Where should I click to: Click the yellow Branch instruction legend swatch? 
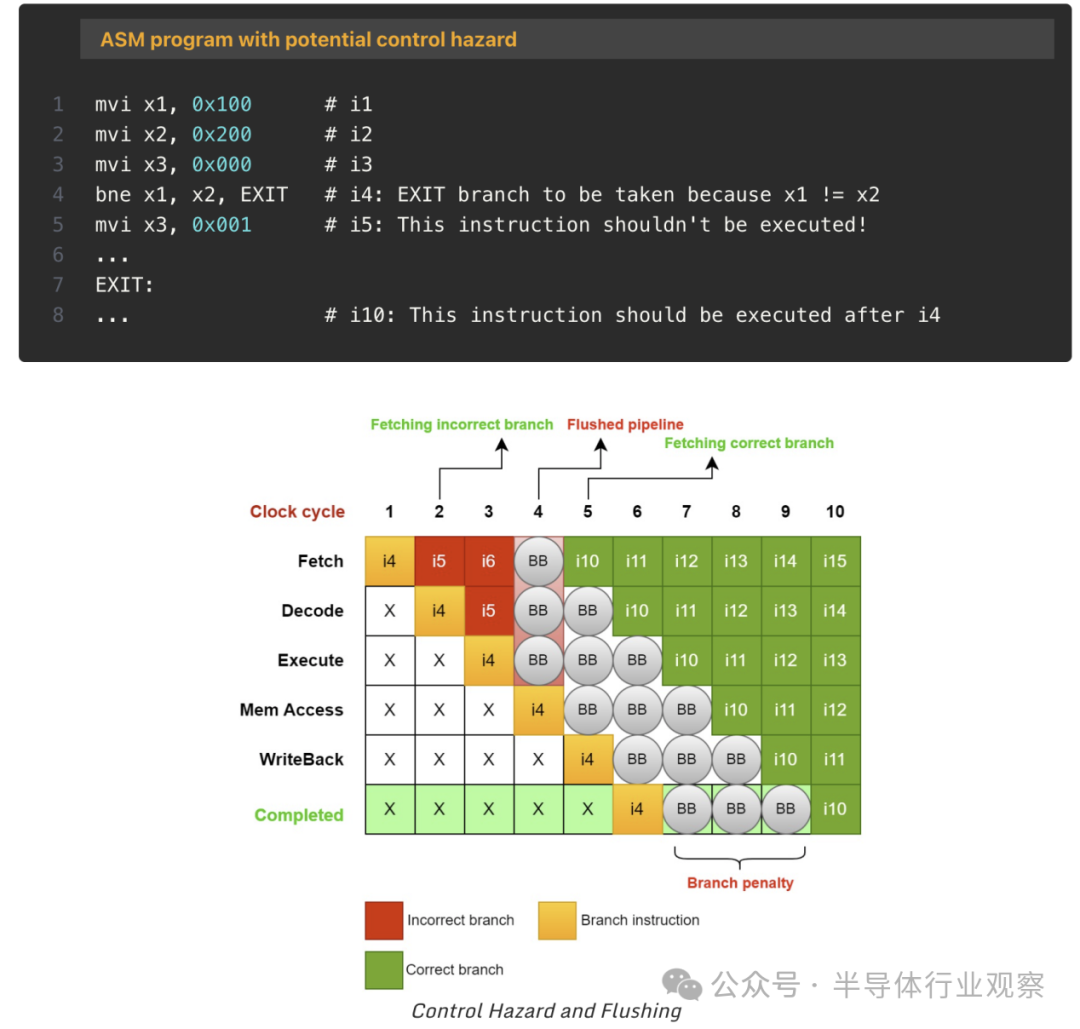[x=557, y=920]
